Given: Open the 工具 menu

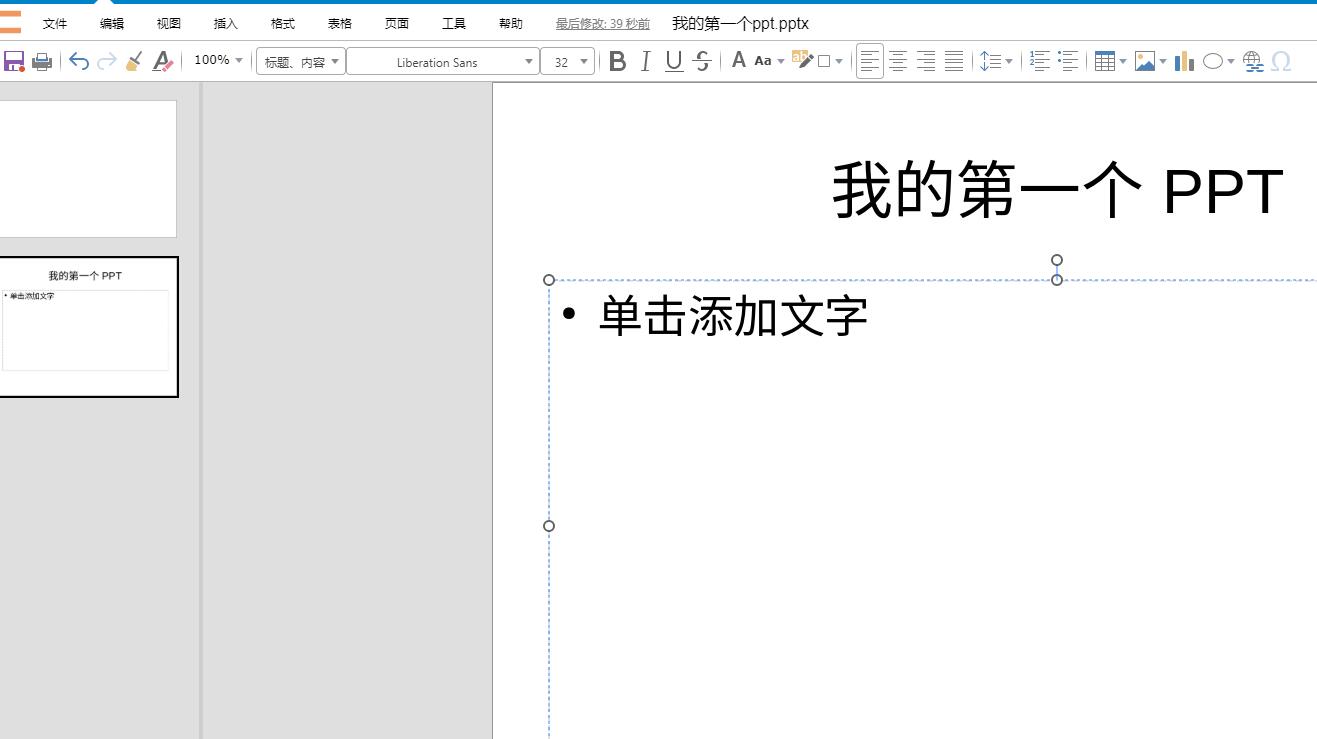Looking at the screenshot, I should click(x=454, y=23).
